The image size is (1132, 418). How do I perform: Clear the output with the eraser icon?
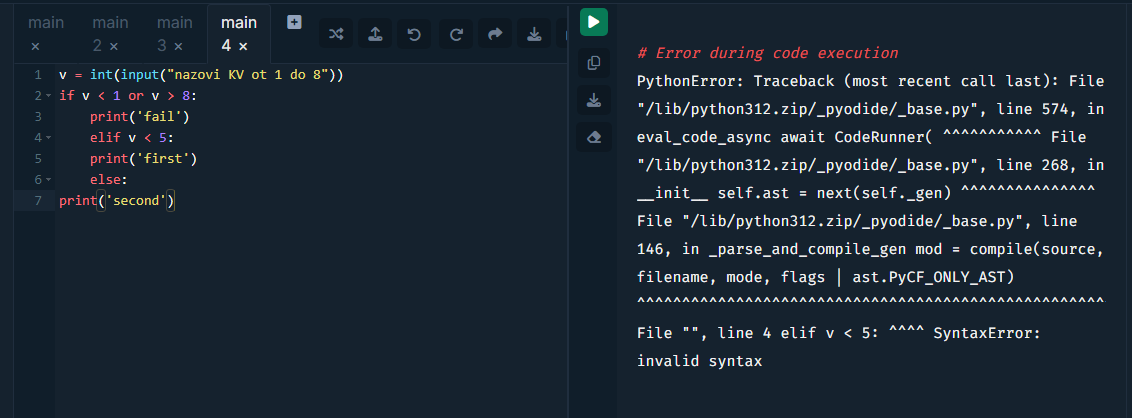coord(594,137)
